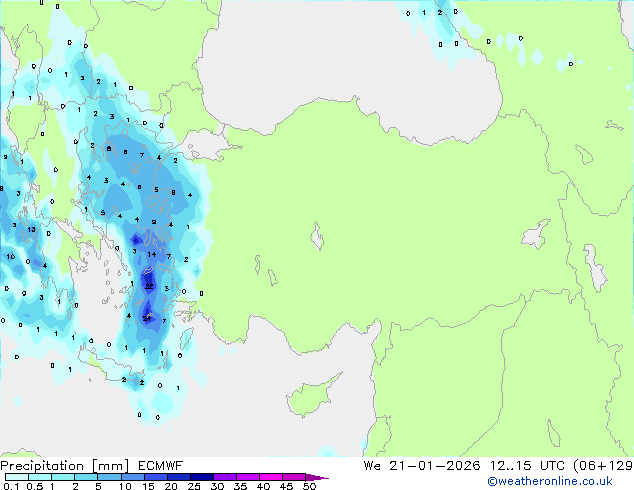Click the 40–45 mm magenta swatch
Image resolution: width=634 pixels, height=490 pixels.
[271, 477]
